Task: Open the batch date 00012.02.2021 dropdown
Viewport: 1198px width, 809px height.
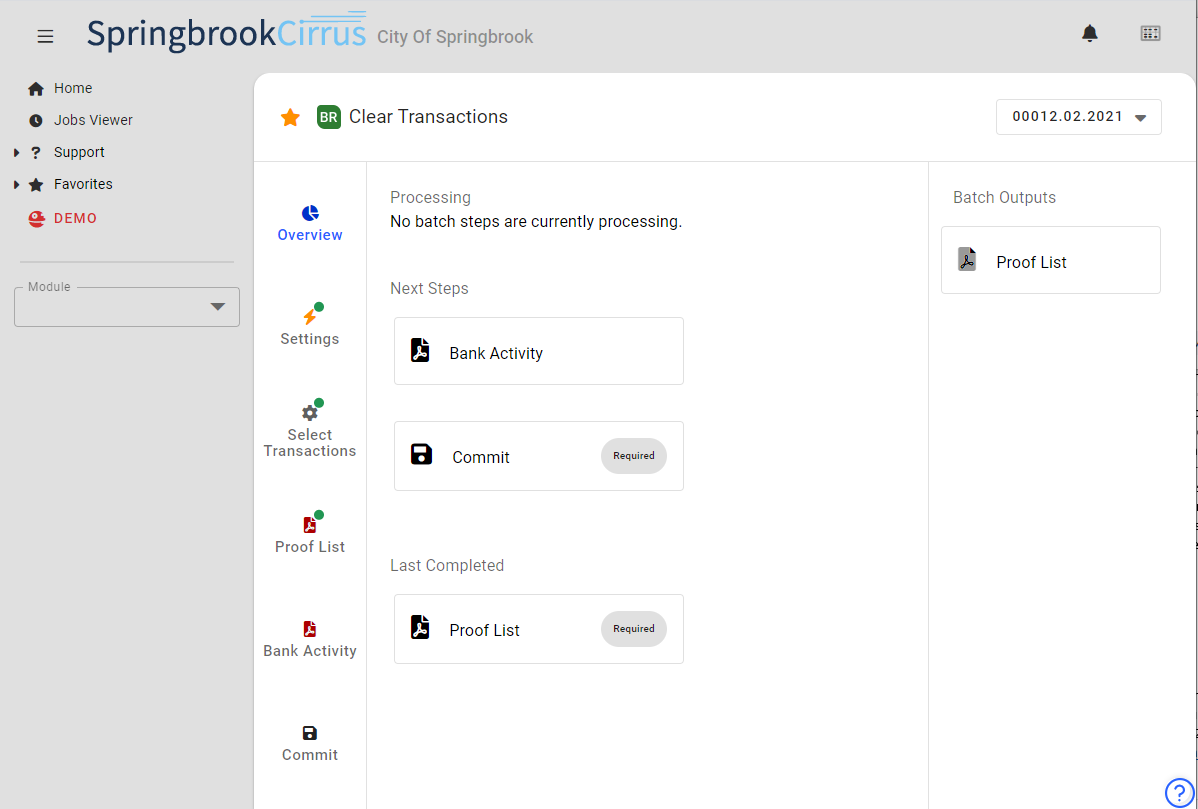Action: pos(1078,117)
